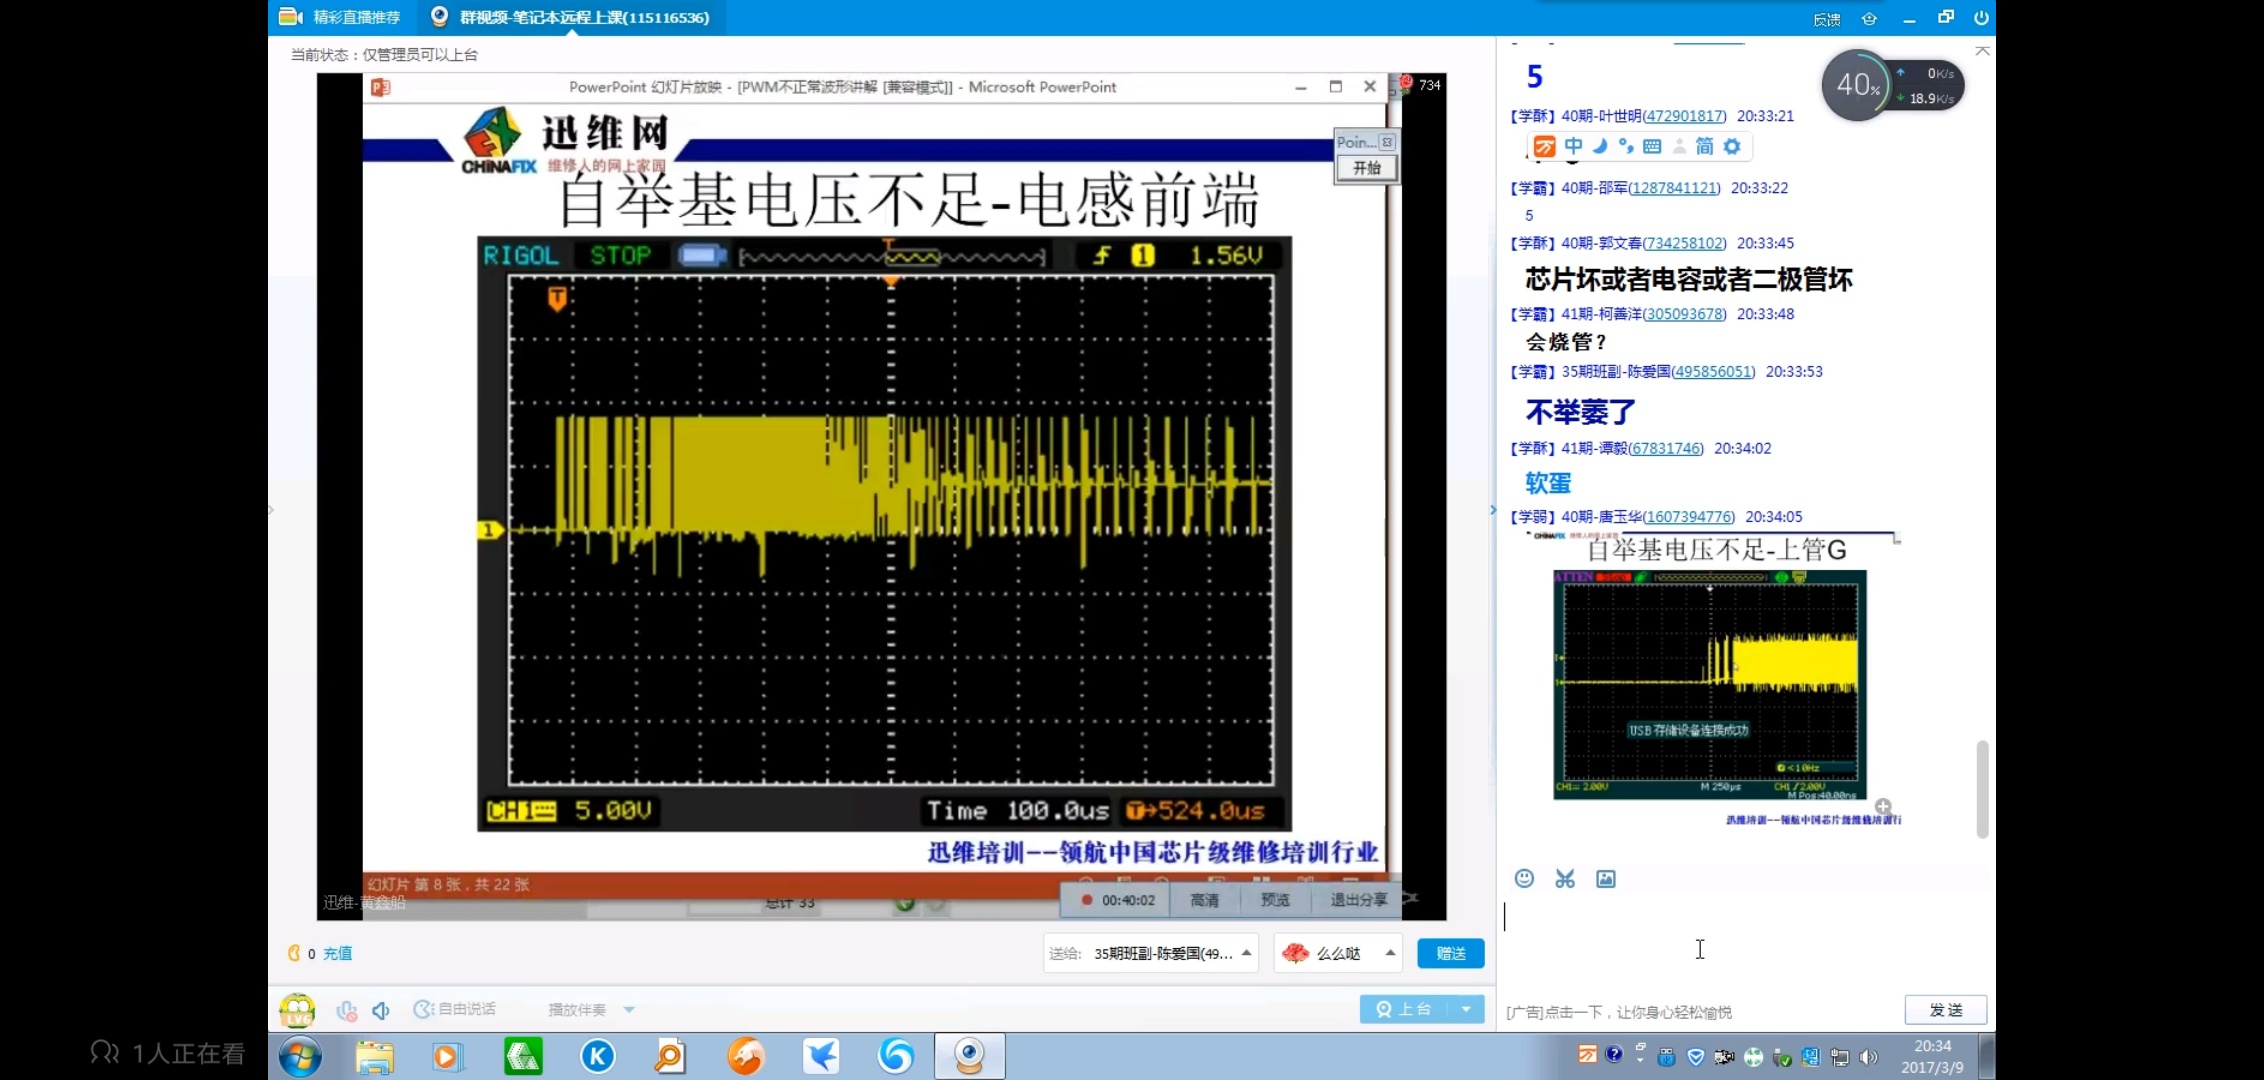Click the LV6 user avatar icon

click(297, 1010)
